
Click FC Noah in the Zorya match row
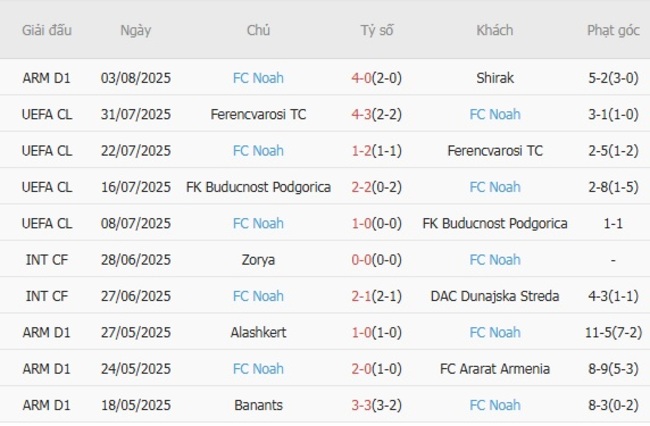click(x=495, y=260)
